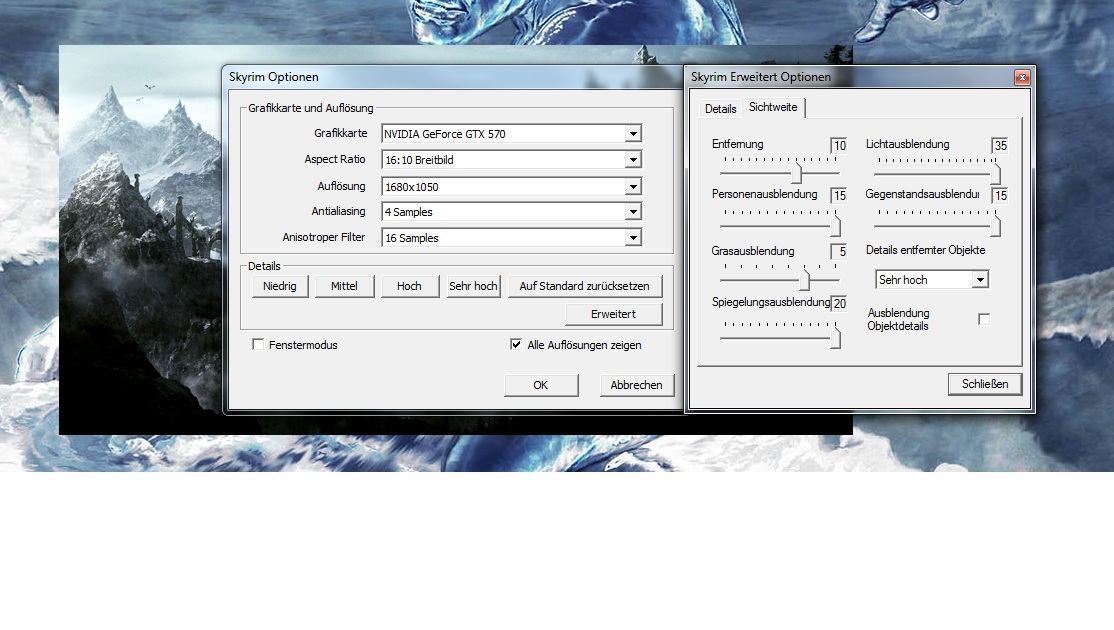Click the Personenausblendung value box showing 15
This screenshot has width=1114, height=630.
tap(838, 195)
